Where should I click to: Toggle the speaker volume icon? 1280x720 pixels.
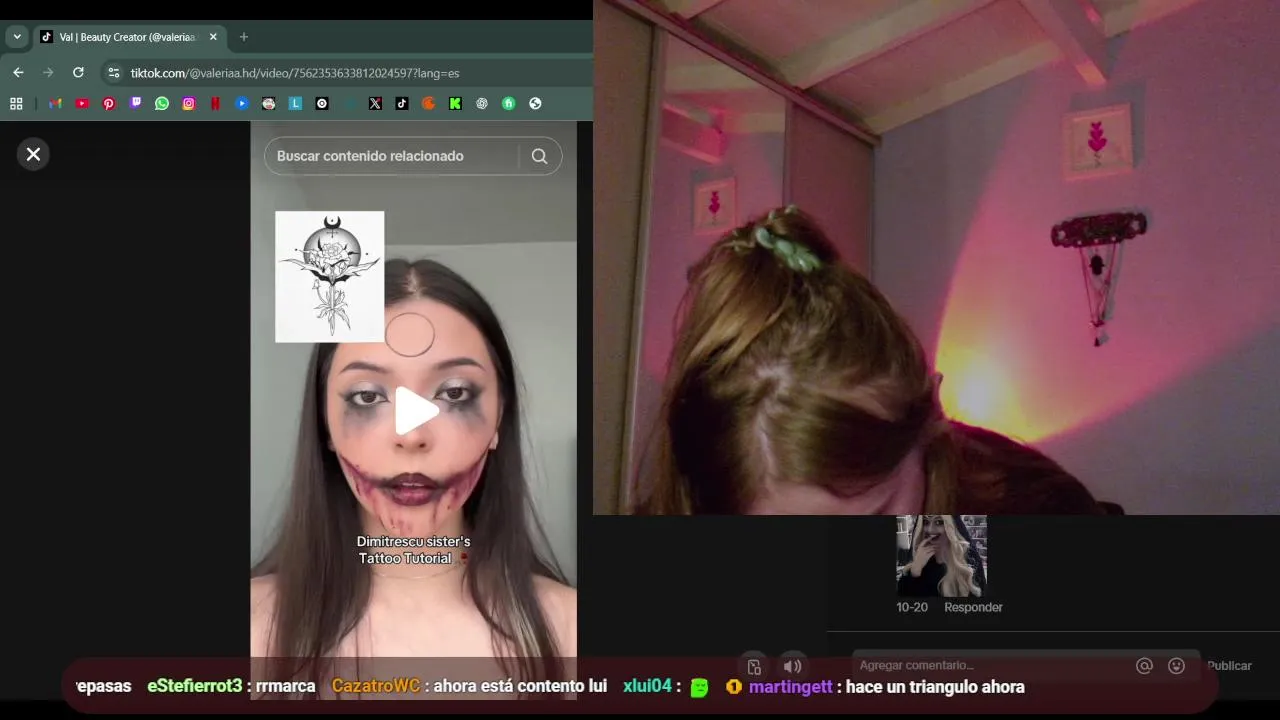(x=792, y=666)
